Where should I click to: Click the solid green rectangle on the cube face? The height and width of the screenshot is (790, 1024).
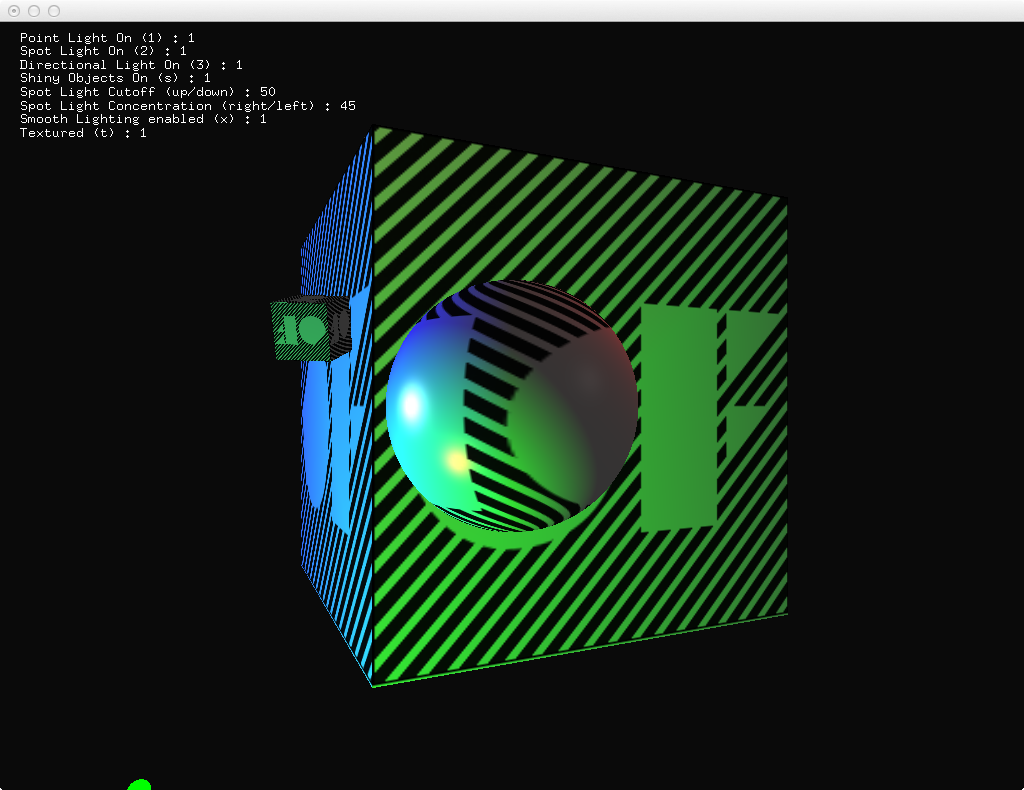[x=678, y=418]
